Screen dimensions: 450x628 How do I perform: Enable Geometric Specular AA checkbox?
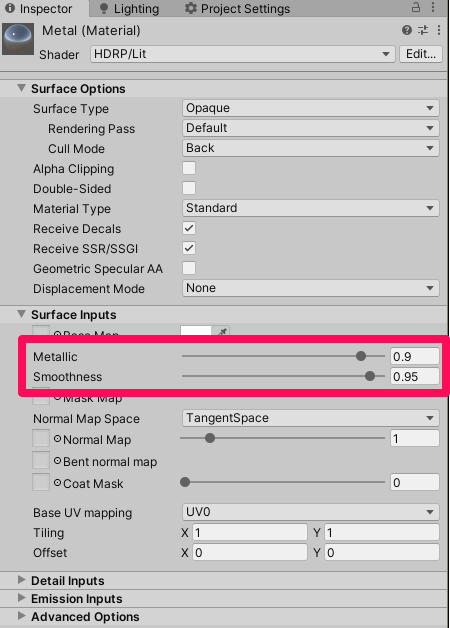189,268
